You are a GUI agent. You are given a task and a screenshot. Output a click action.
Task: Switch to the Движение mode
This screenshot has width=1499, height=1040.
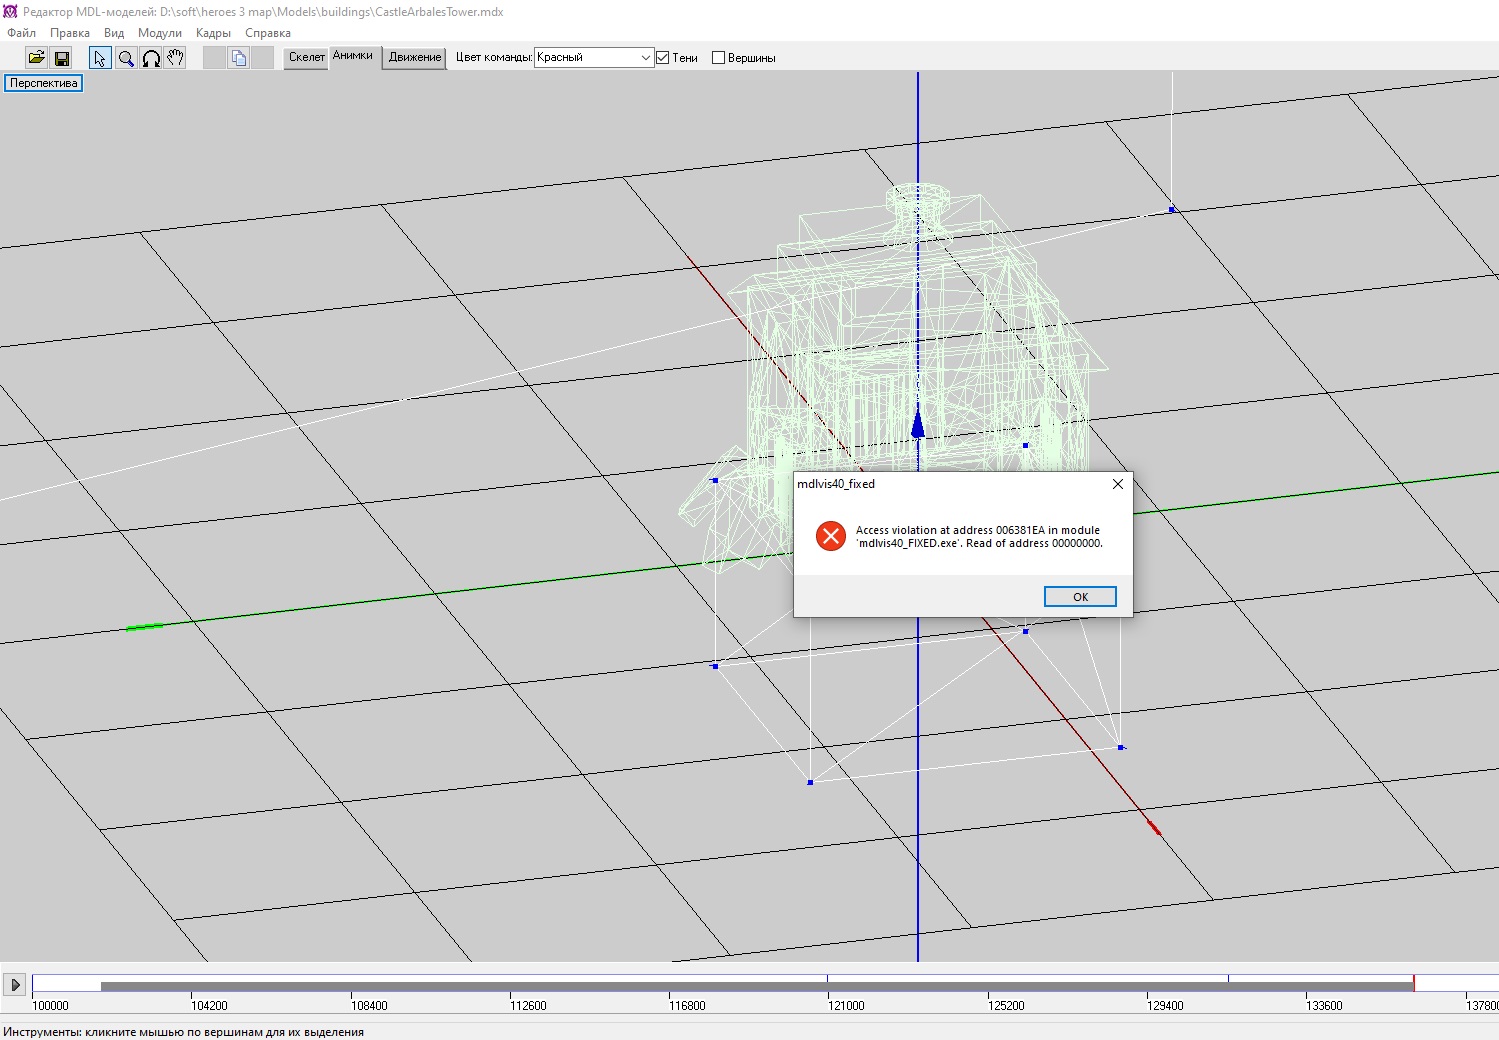click(415, 58)
